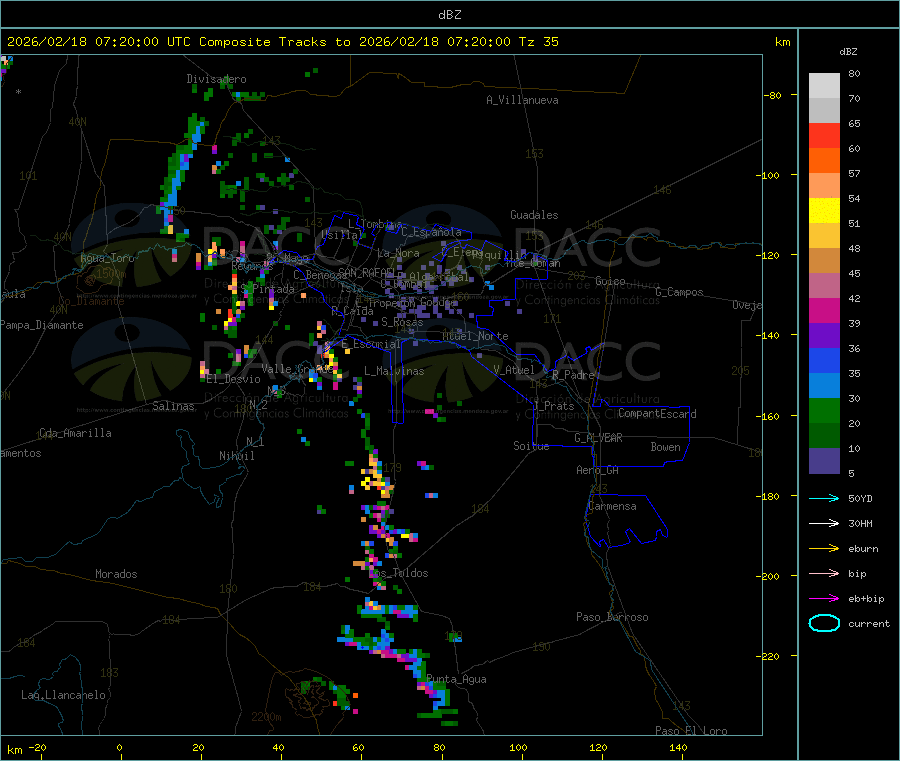Click the Divisadero map label
Viewport: 900px width, 761px height.
pos(216,79)
